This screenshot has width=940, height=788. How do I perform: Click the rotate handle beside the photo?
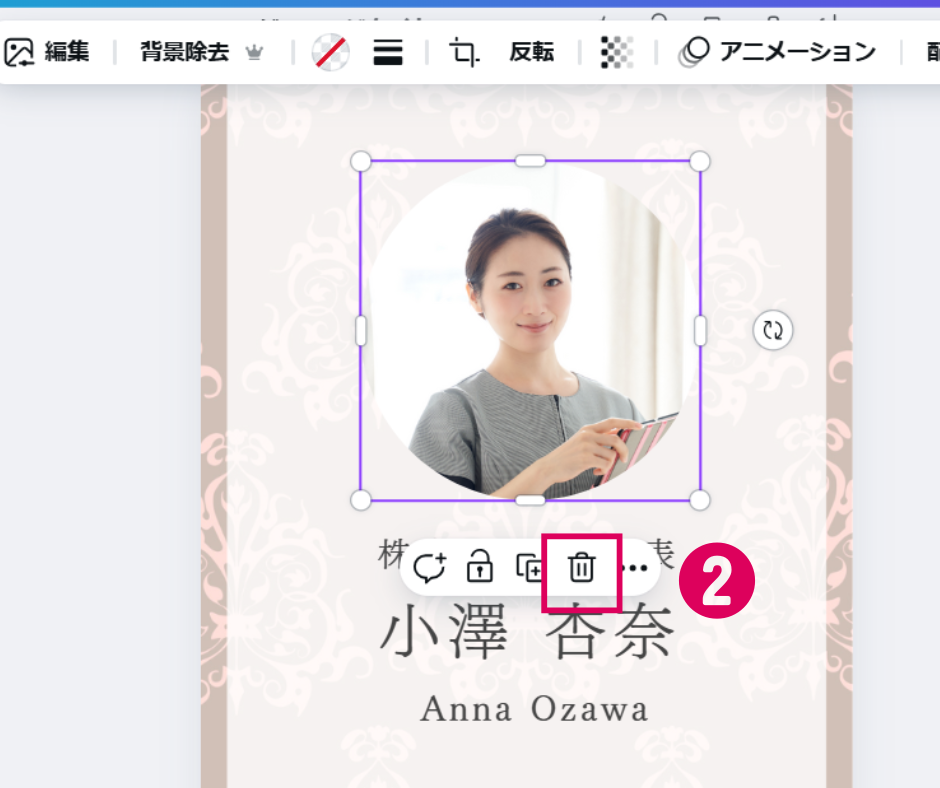tap(772, 330)
